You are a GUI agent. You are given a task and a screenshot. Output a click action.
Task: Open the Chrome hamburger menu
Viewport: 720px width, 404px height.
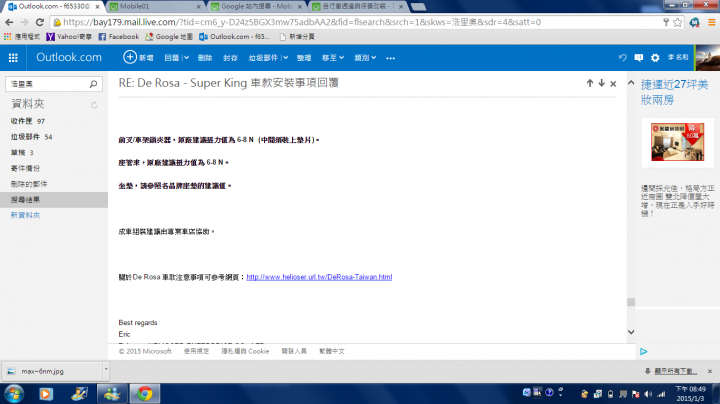[712, 22]
